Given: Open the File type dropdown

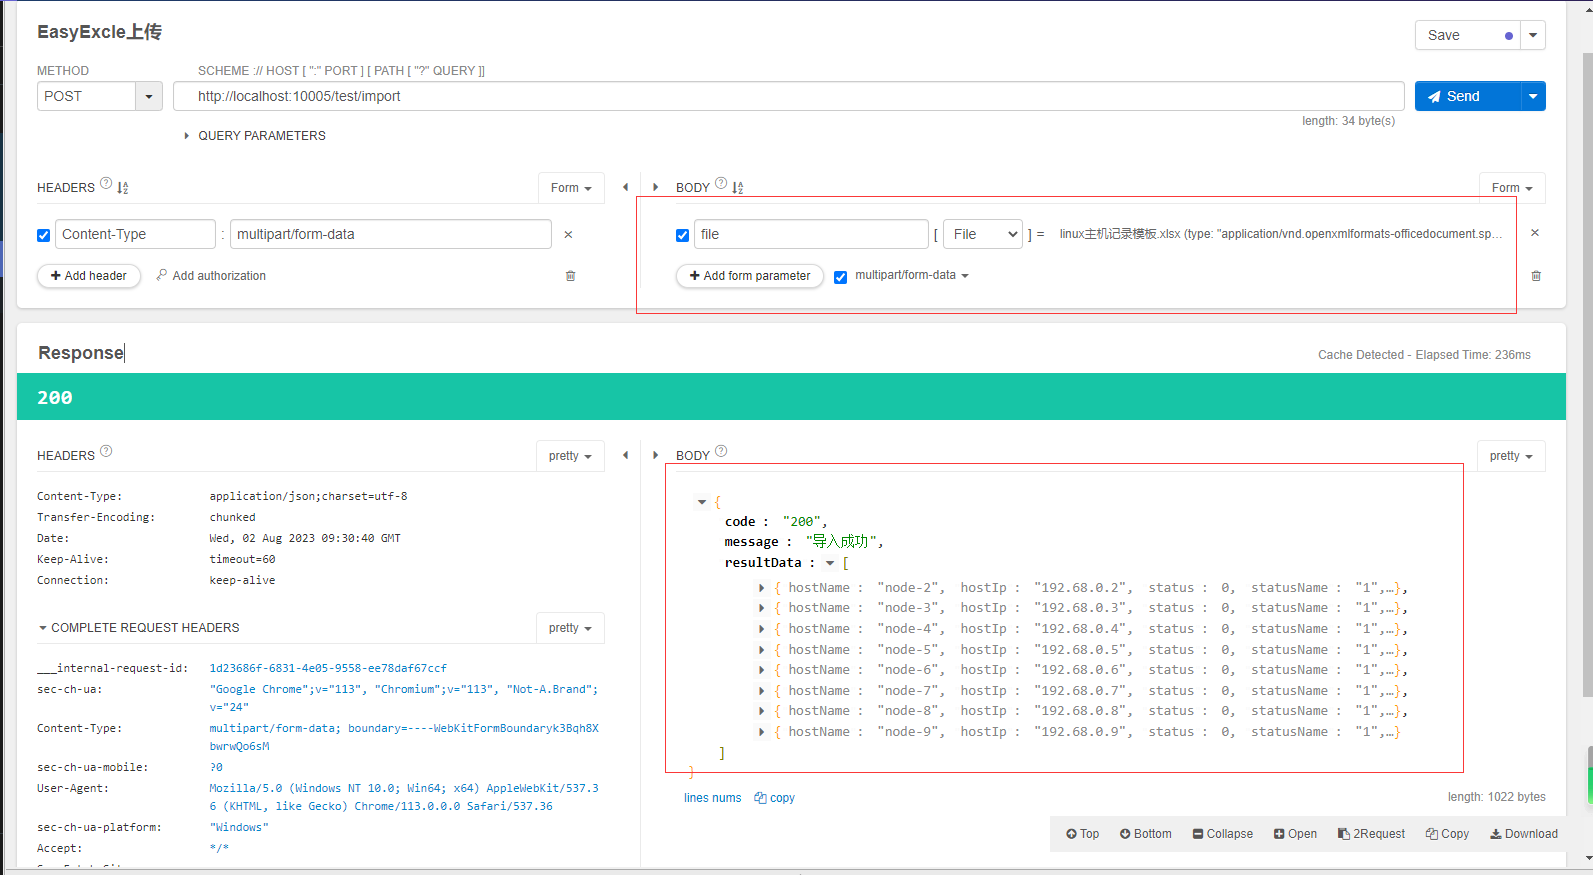Looking at the screenshot, I should click(x=983, y=234).
